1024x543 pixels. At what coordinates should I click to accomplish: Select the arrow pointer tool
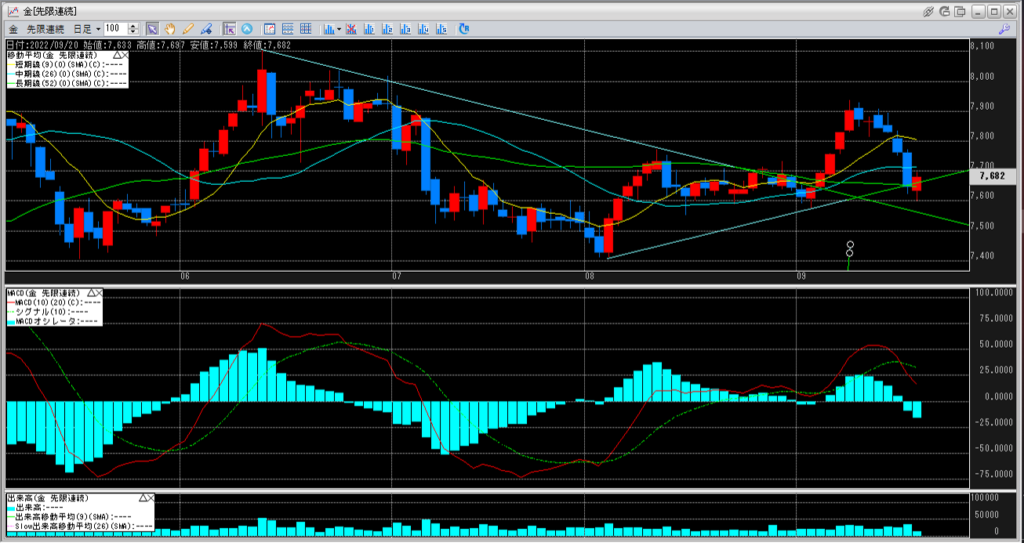(152, 29)
